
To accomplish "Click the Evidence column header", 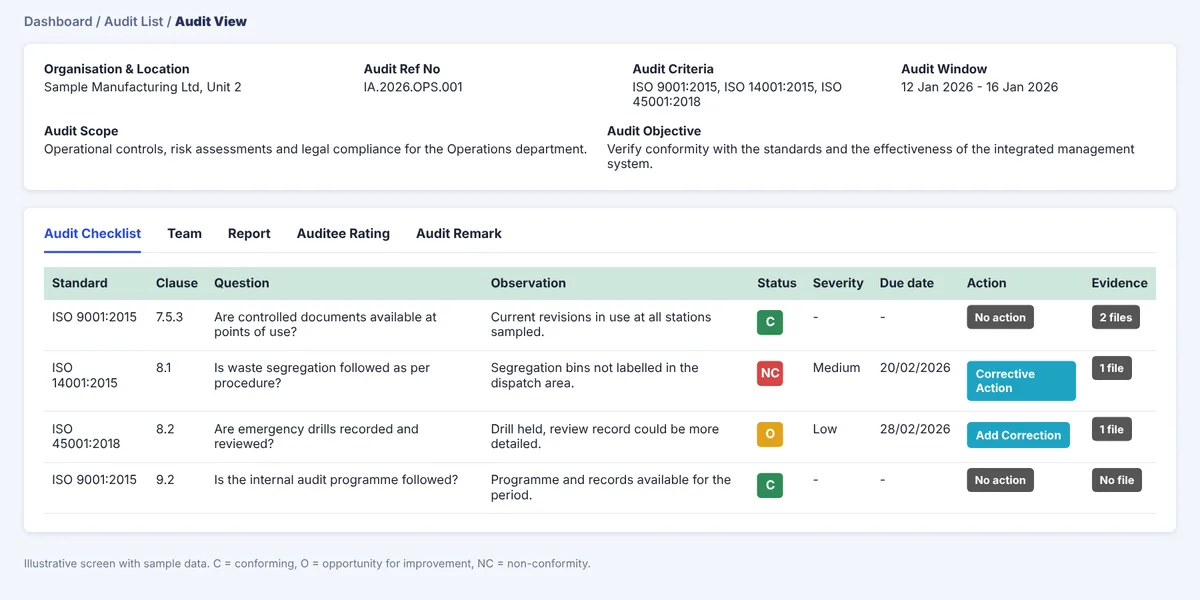I will point(1120,283).
